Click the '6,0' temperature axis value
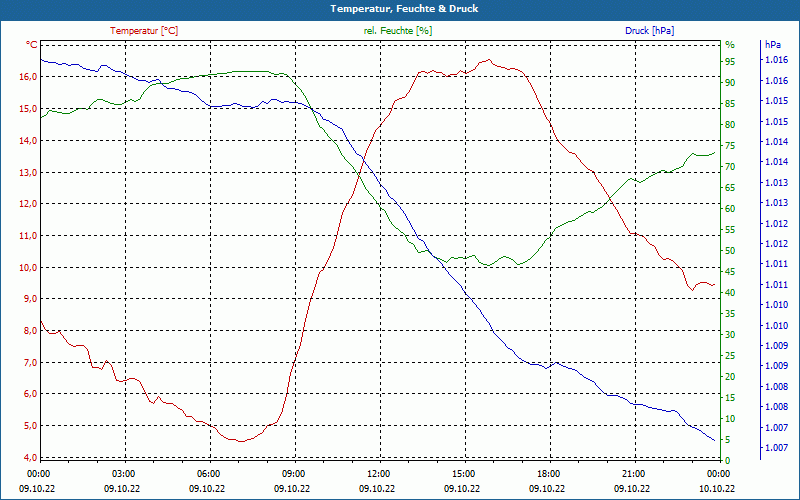Viewport: 800px width, 500px height. click(x=31, y=394)
